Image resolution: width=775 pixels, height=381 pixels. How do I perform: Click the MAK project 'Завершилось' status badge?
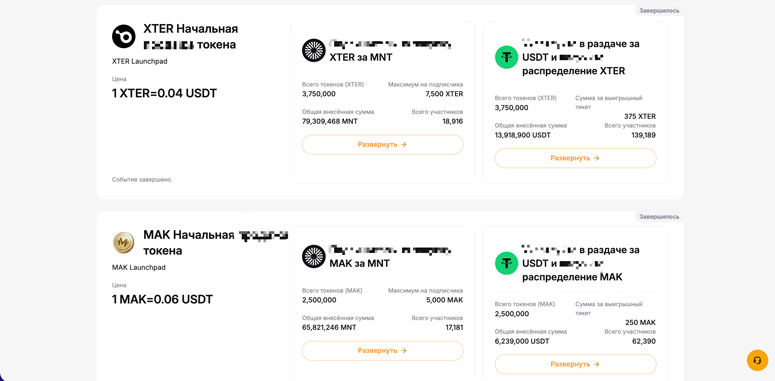click(x=659, y=216)
